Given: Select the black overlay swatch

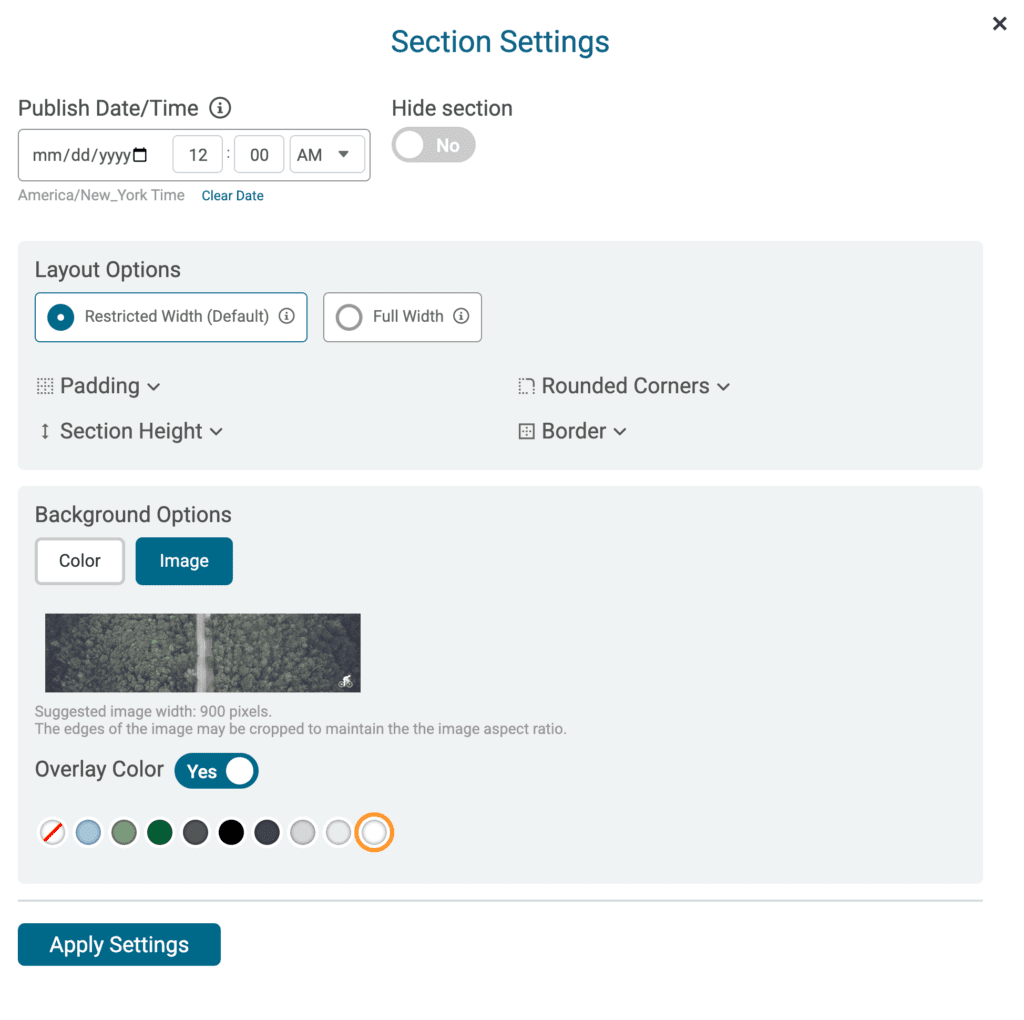Looking at the screenshot, I should 231,833.
